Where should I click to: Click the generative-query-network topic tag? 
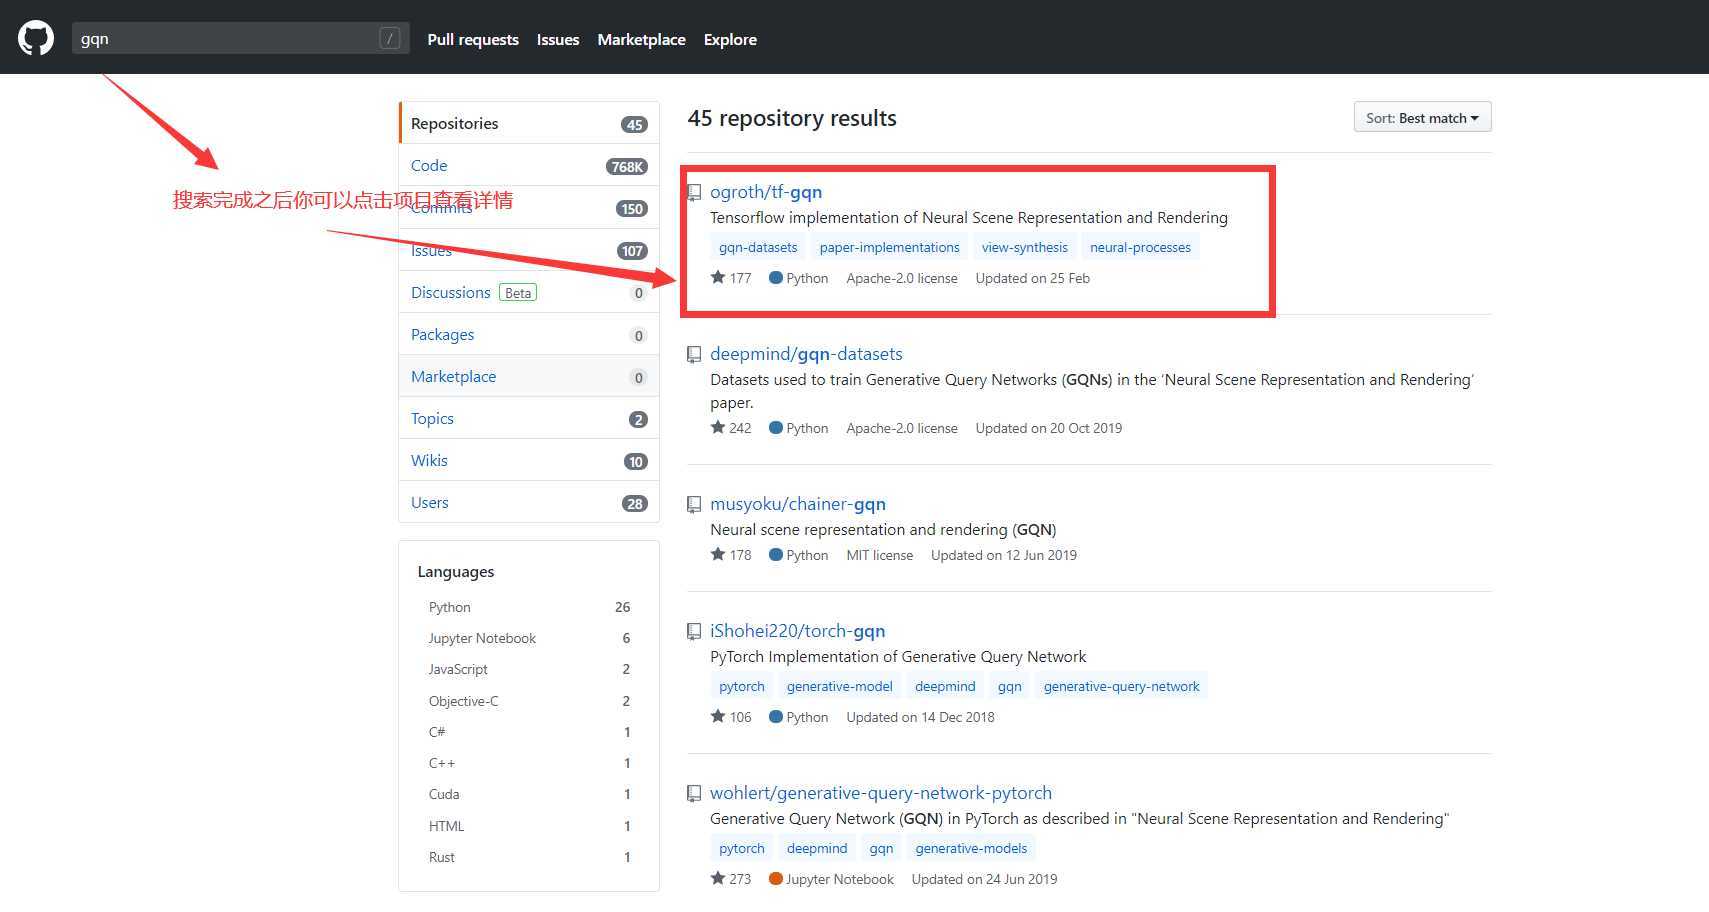[x=1121, y=686]
